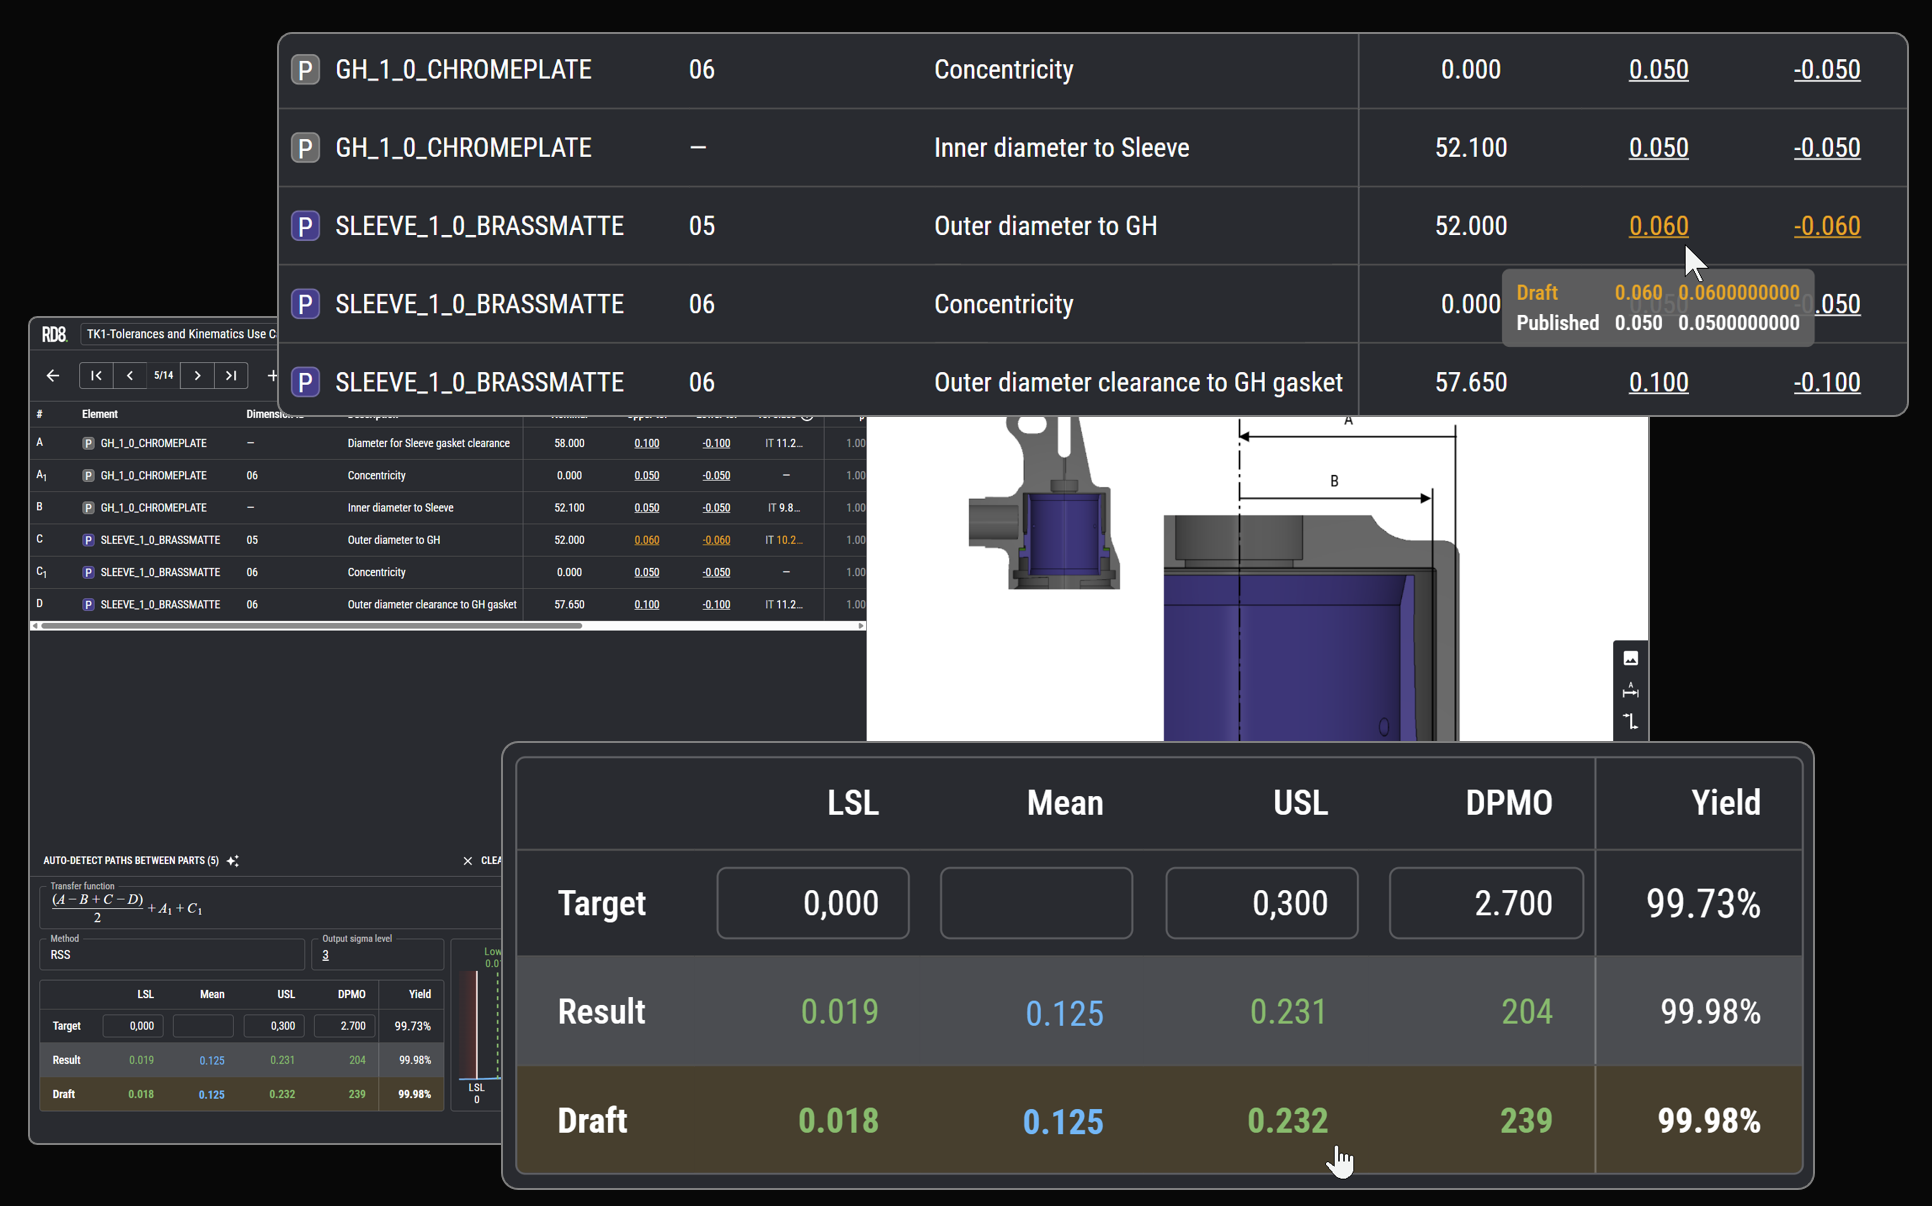The image size is (1932, 1206).
Task: Click the 5/14 page indicator
Action: click(x=164, y=375)
